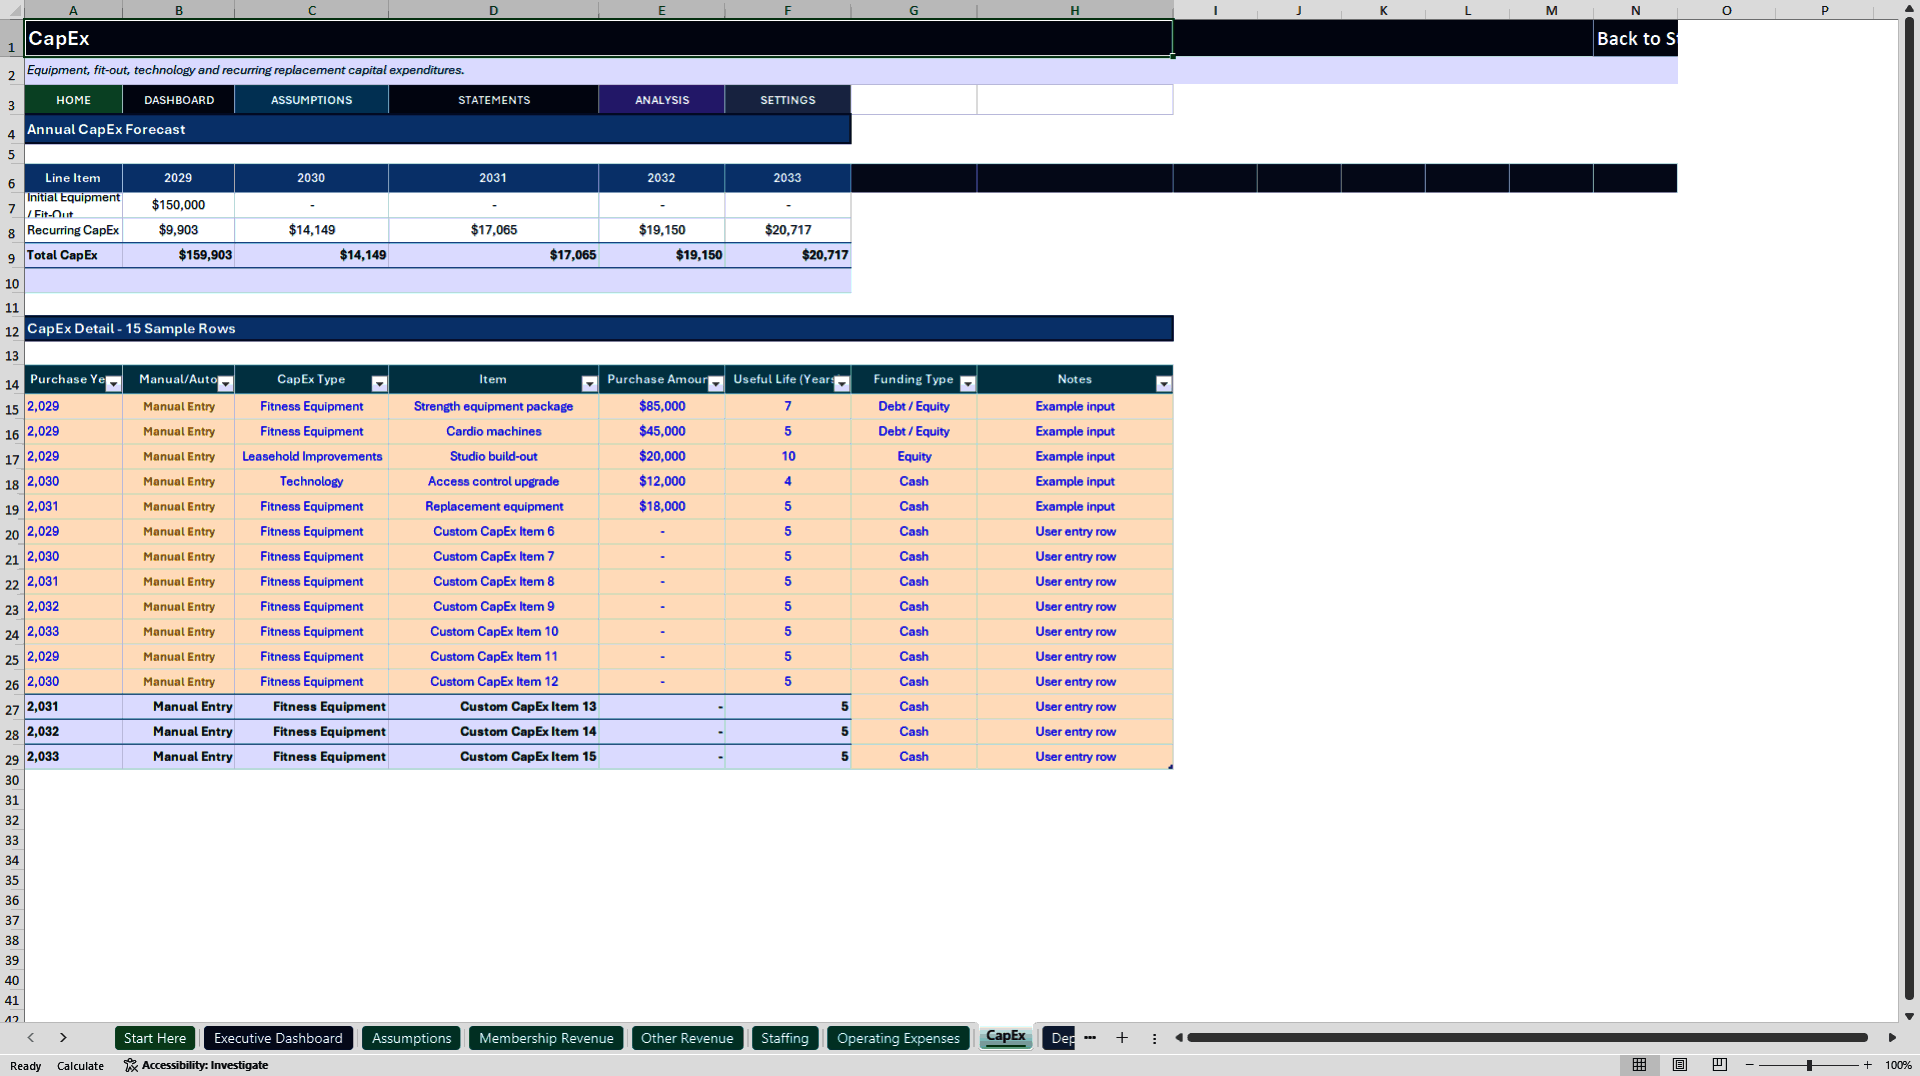Show more hidden sheet tabs ellipsis
This screenshot has height=1076, width=1920.
[1090, 1038]
